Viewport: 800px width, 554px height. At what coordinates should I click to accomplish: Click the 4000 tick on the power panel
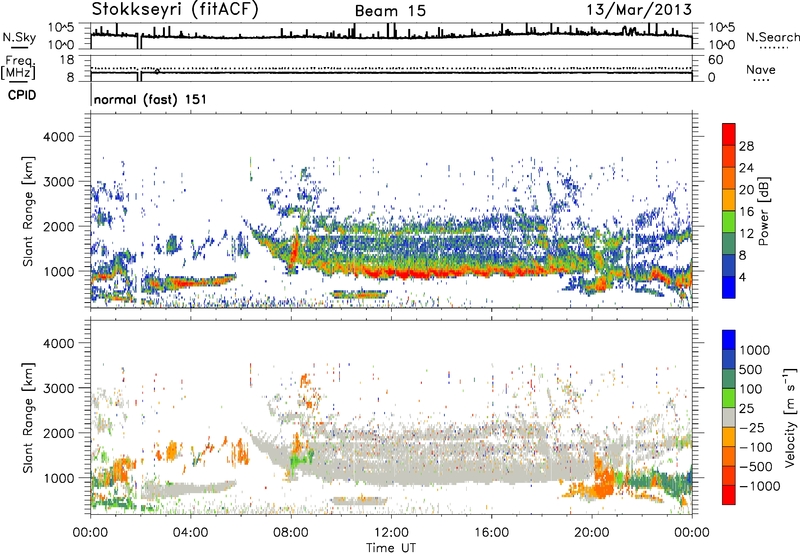pyautogui.click(x=58, y=137)
